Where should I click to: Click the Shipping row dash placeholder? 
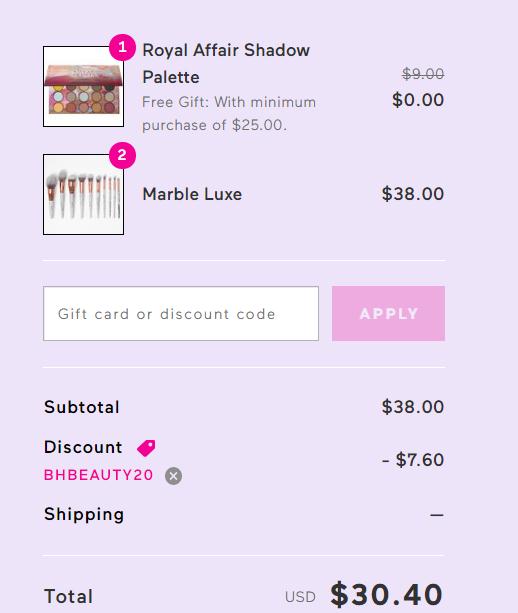click(437, 515)
